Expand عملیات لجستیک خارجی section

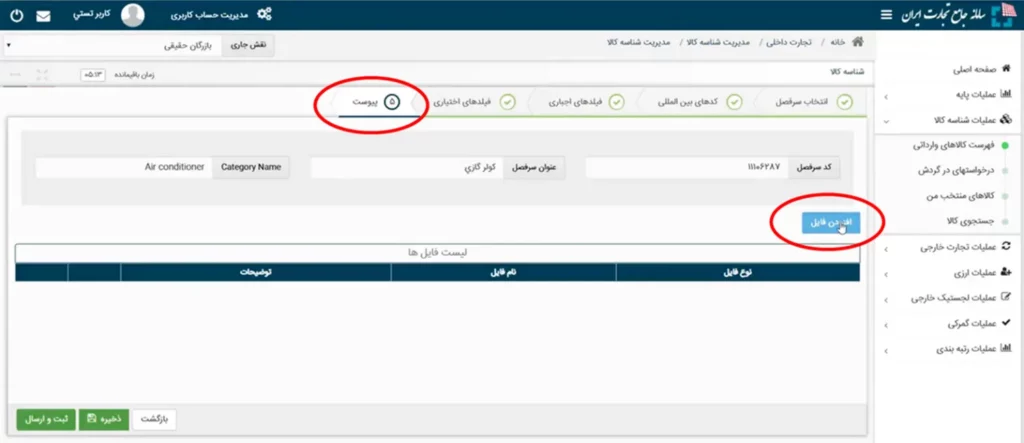[x=961, y=297]
